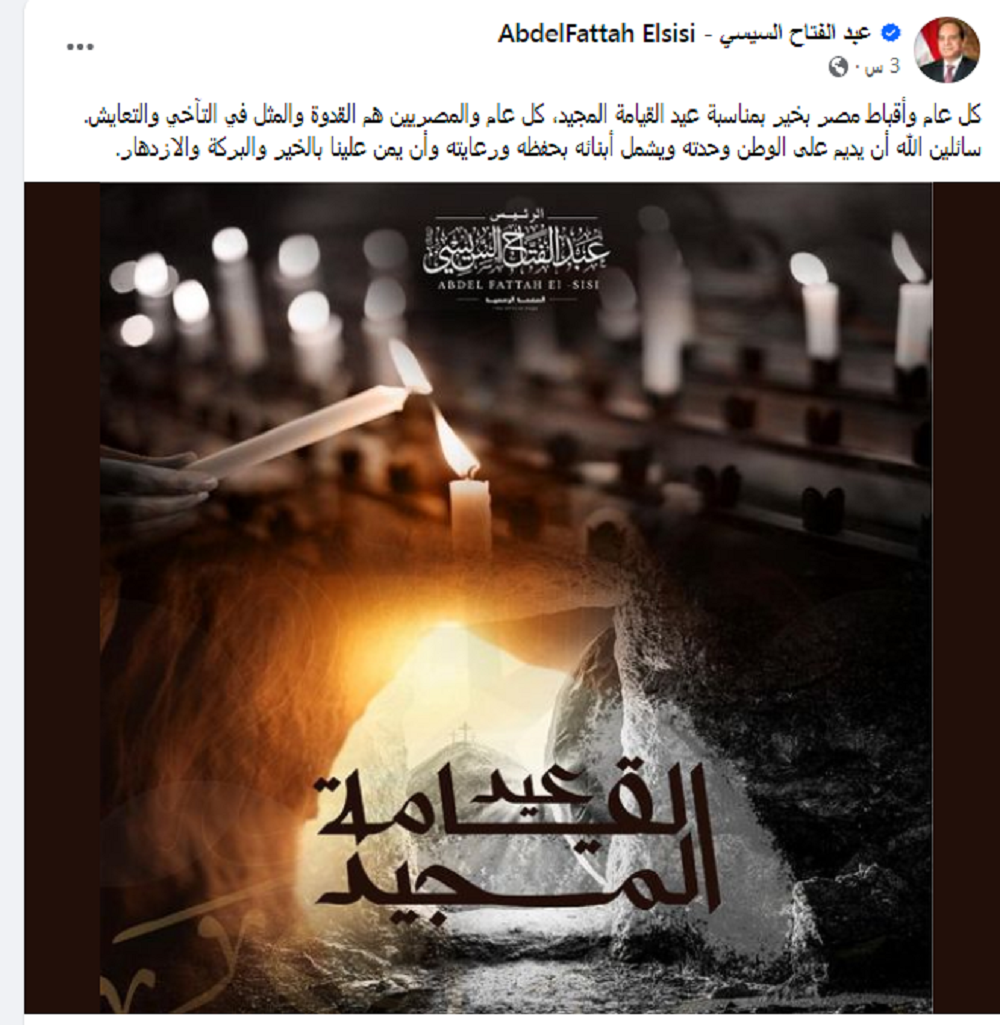
Task: Click the second line beginning with سائلين الله
Action: [548, 150]
